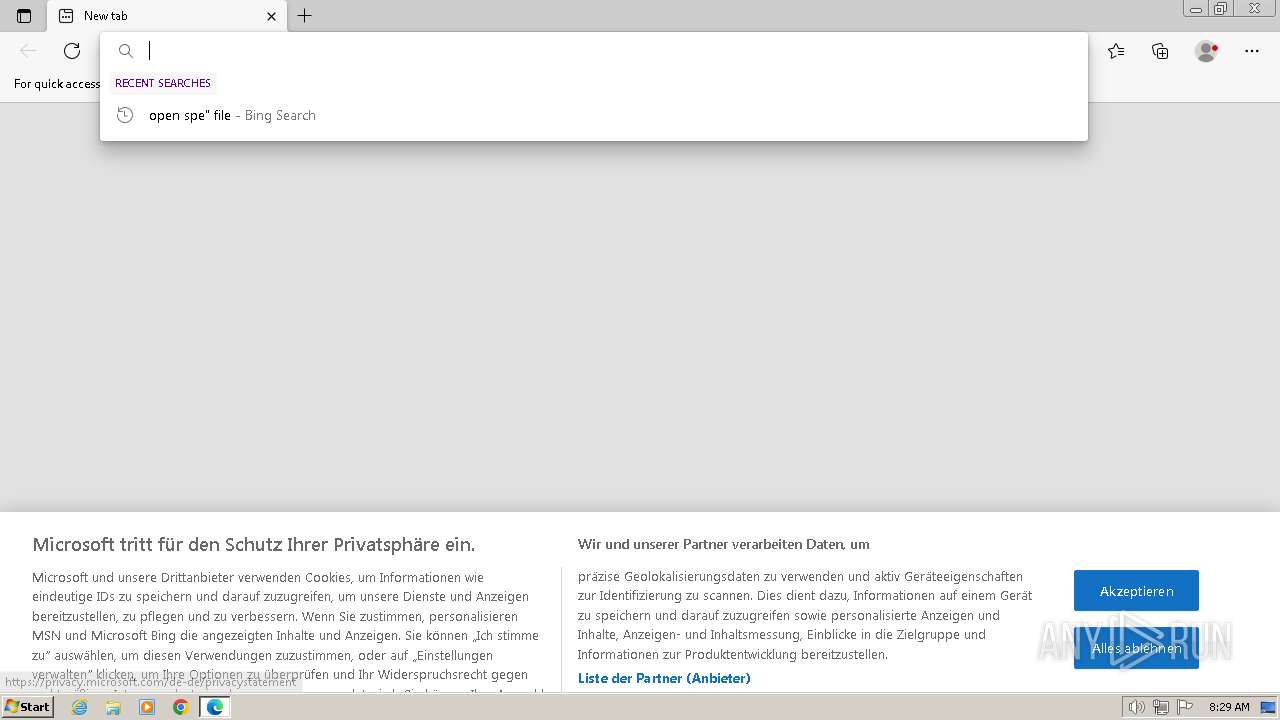The width and height of the screenshot is (1280, 720).
Task: Restore down the browser window
Action: coord(1221,9)
